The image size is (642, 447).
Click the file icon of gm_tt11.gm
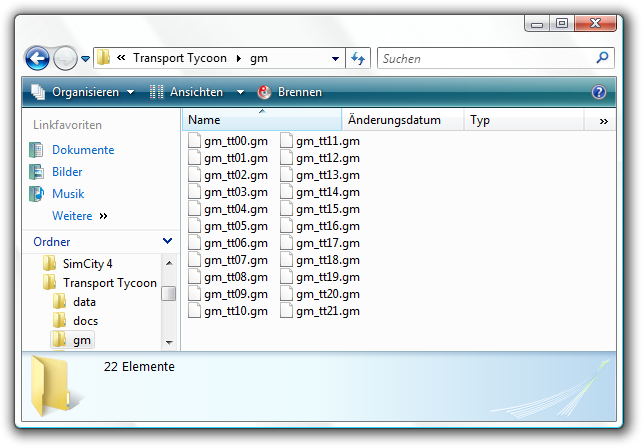click(287, 140)
